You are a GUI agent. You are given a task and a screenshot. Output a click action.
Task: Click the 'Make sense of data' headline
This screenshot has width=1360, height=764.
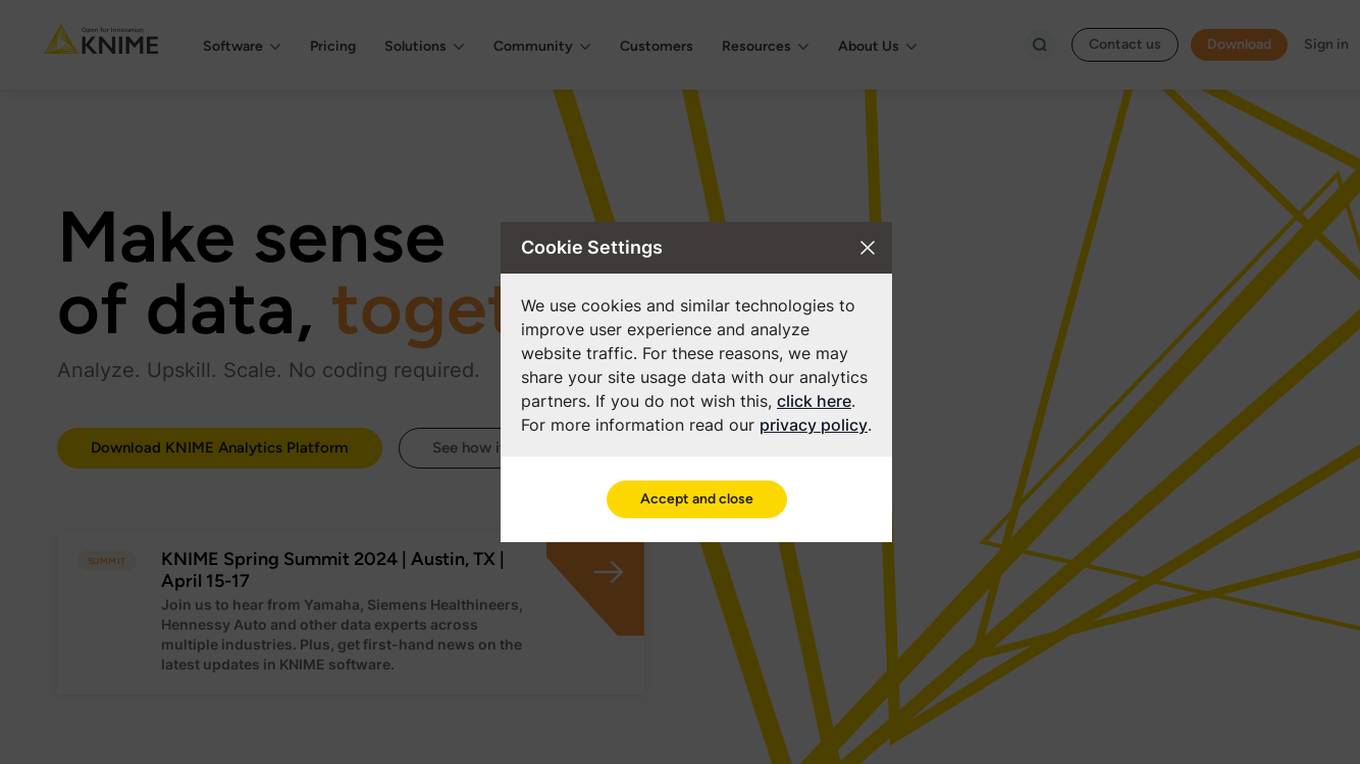click(x=279, y=273)
